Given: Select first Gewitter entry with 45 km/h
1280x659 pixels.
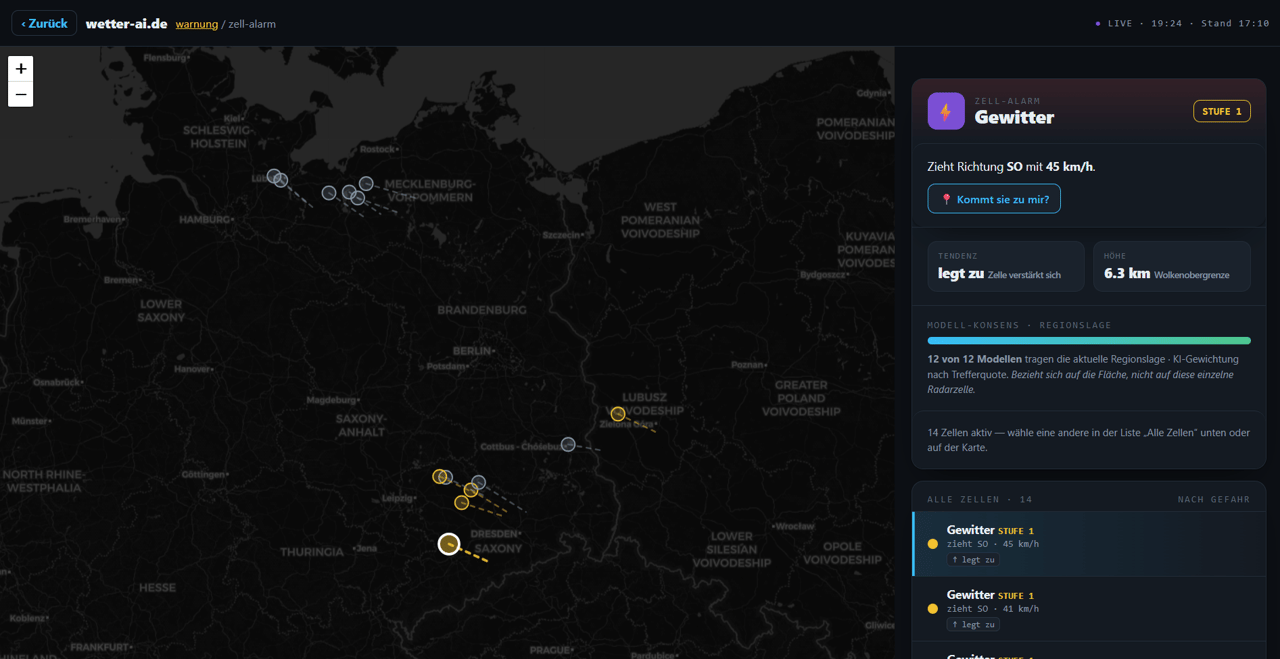Looking at the screenshot, I should (1089, 544).
